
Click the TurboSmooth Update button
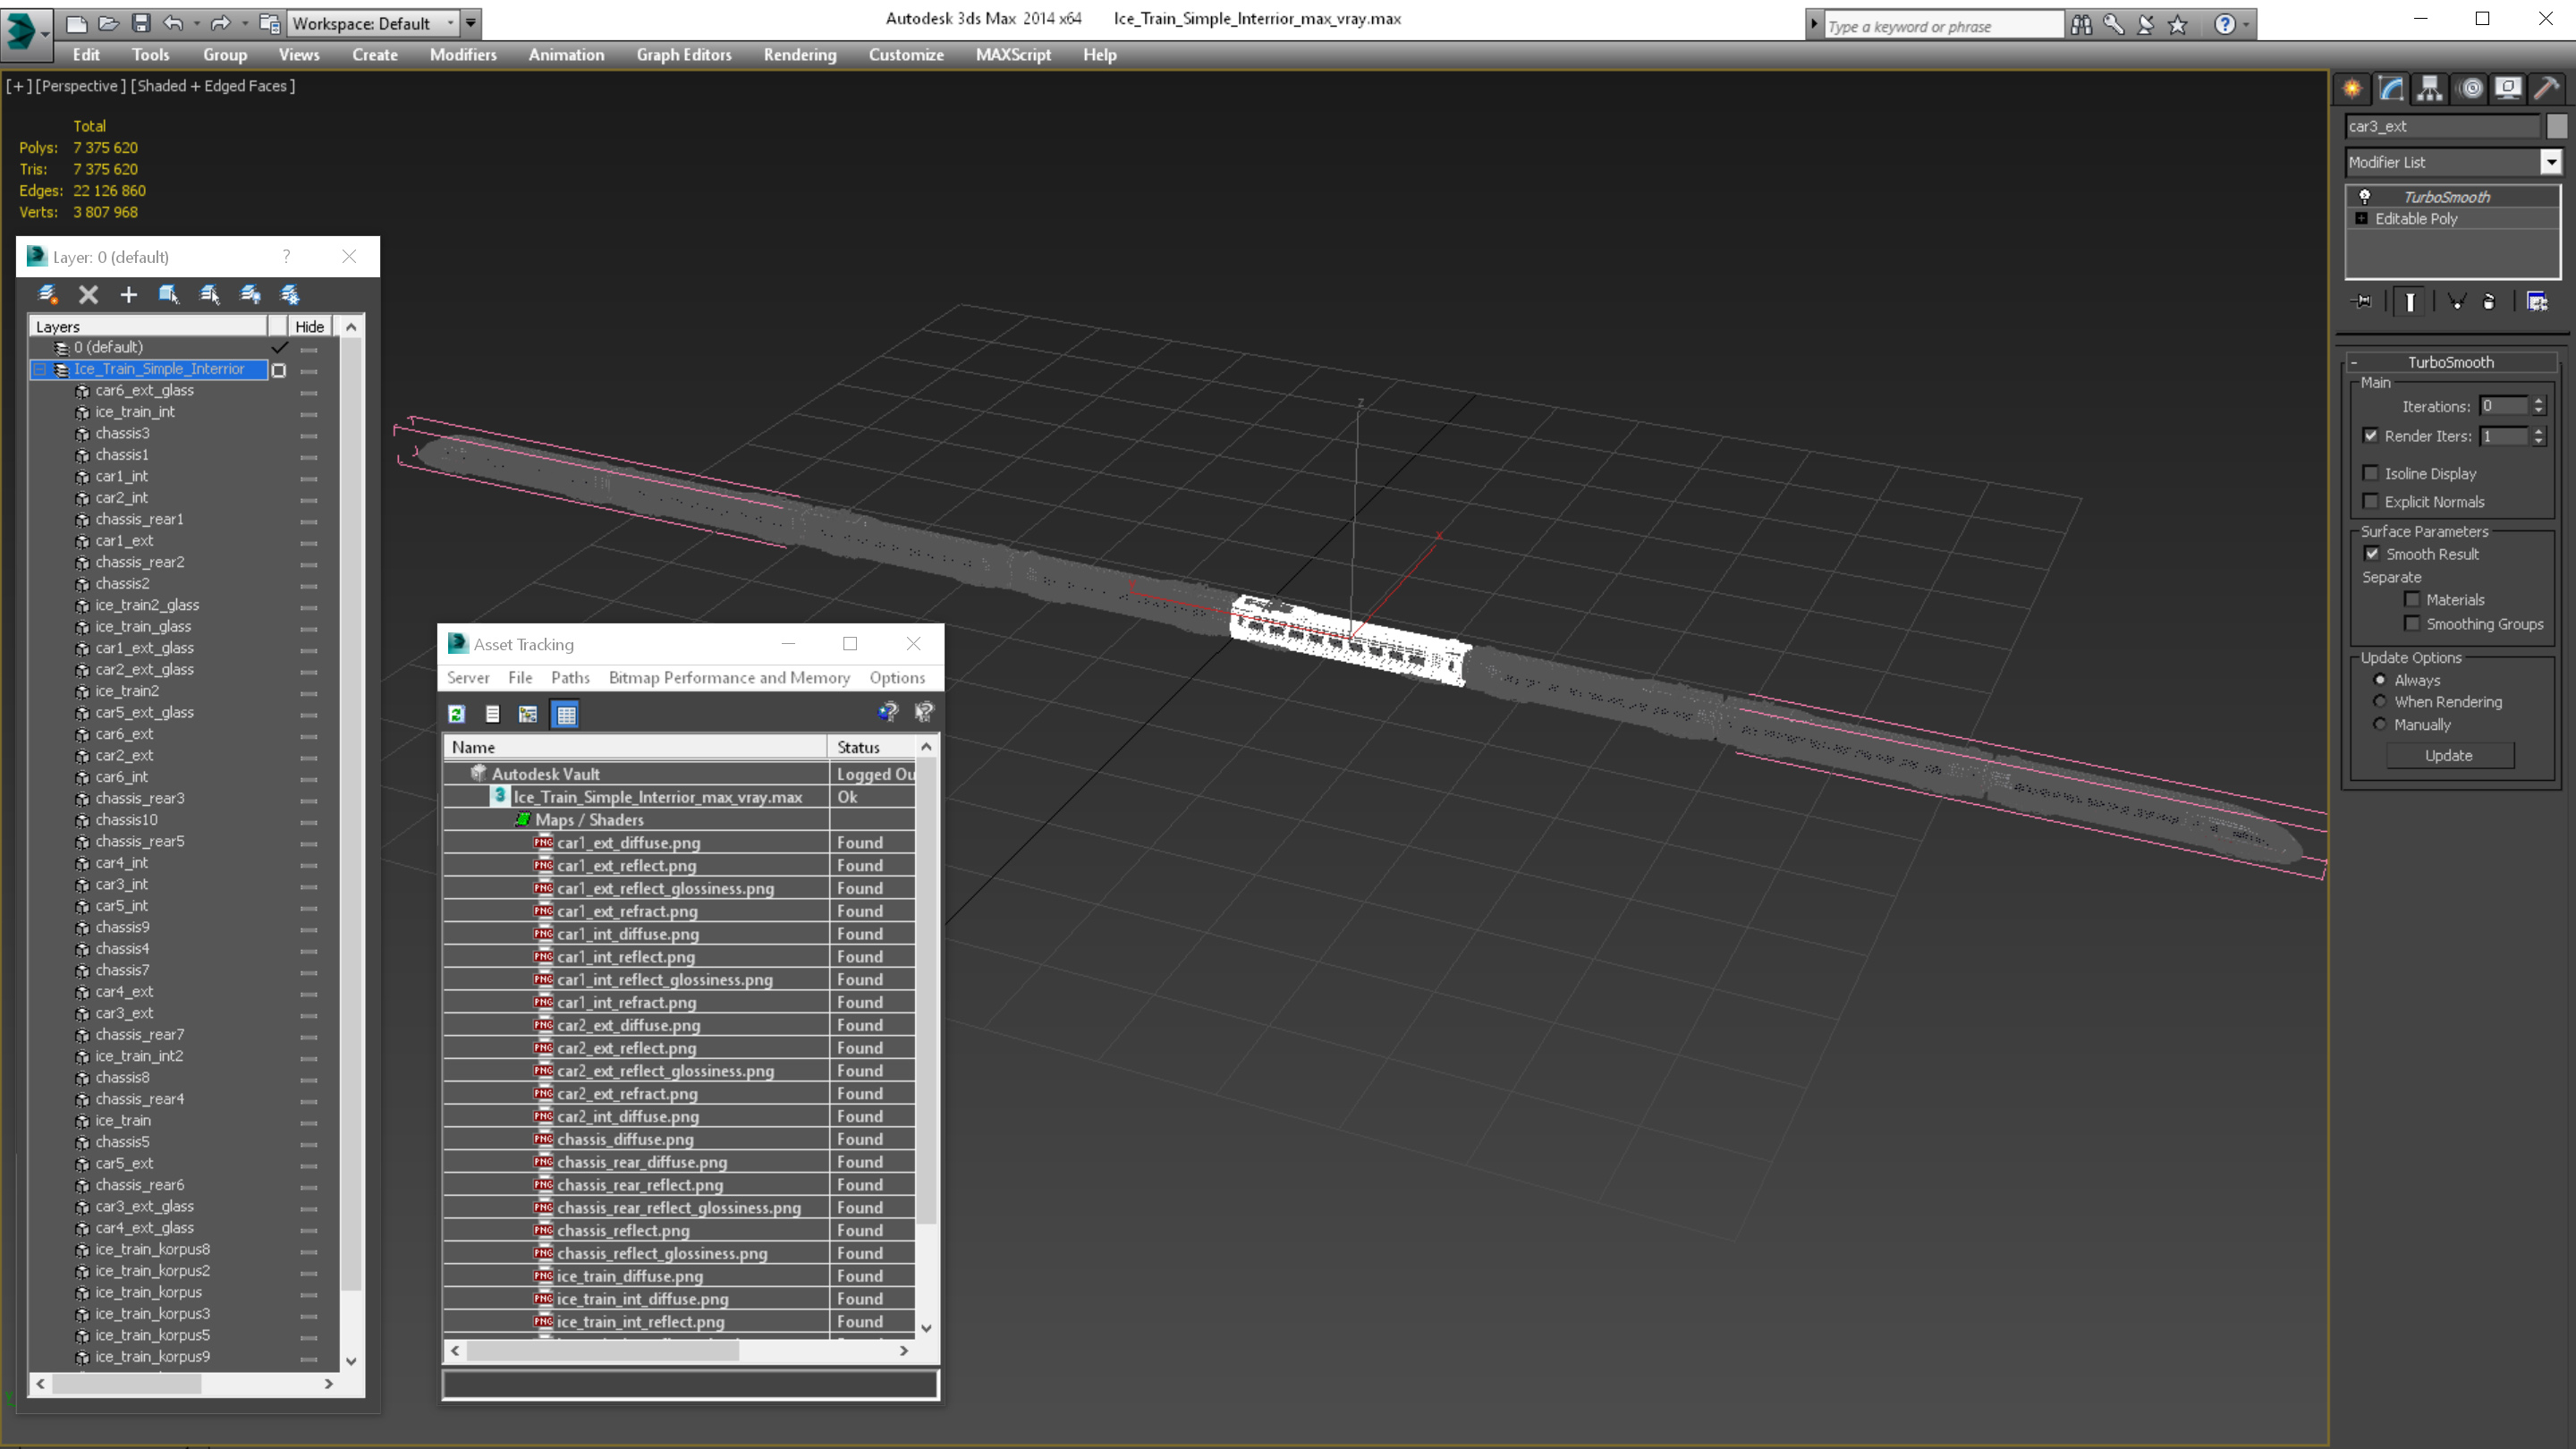(2448, 756)
